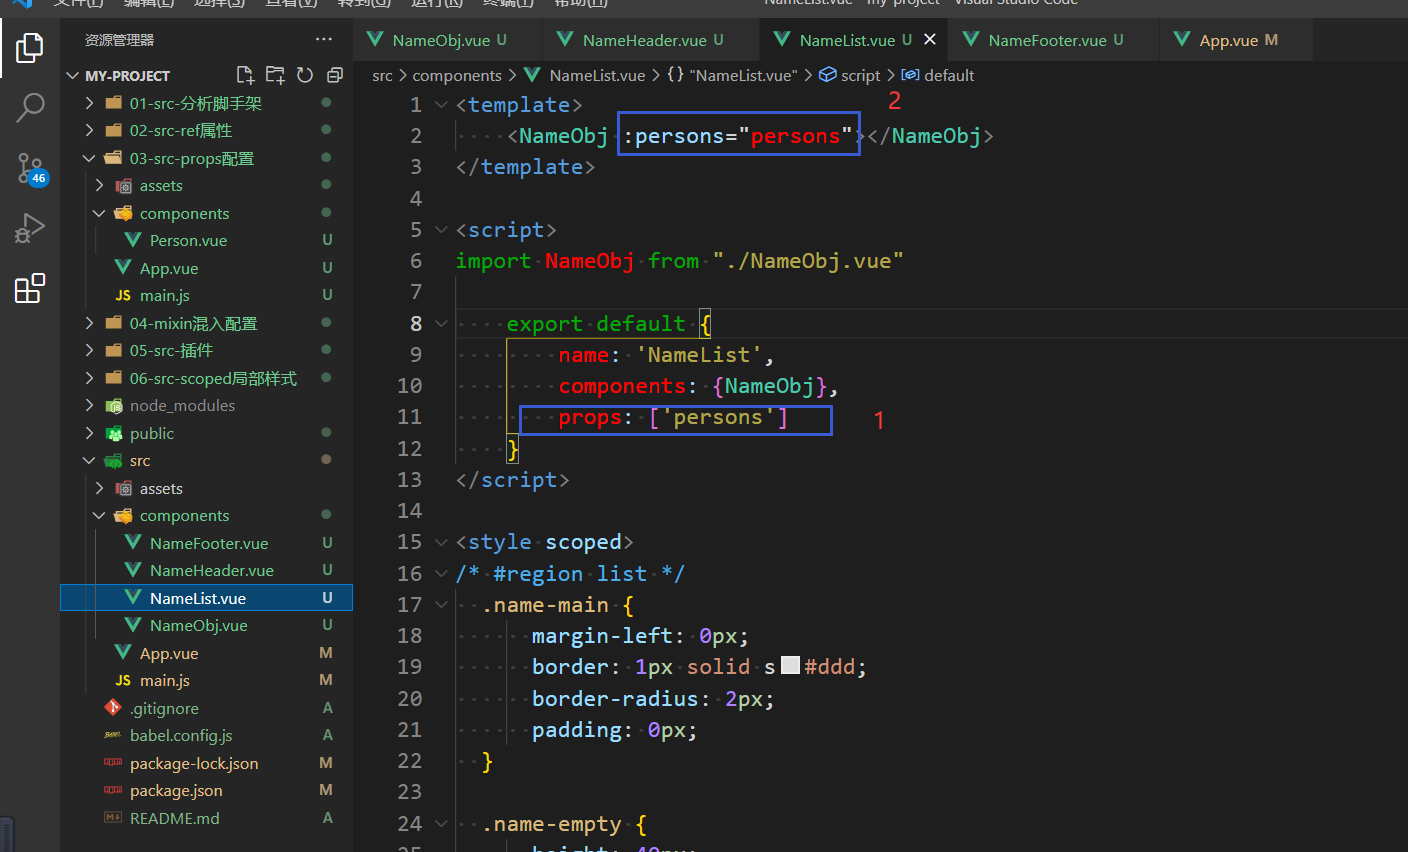Click New File icon in explorer header
Screen dimensions: 1408x852
tap(245, 75)
